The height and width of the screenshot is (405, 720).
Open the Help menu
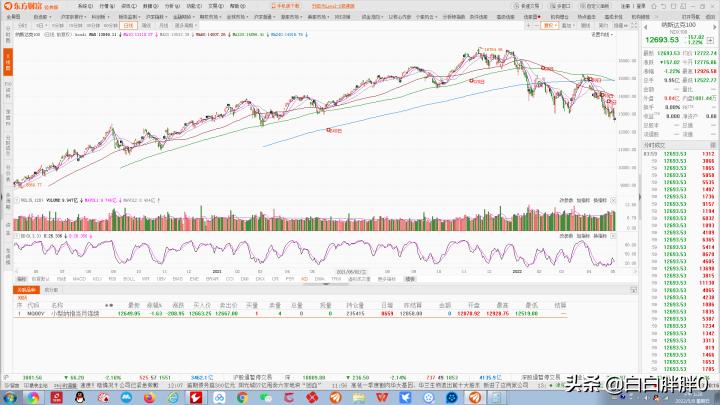tap(237, 6)
